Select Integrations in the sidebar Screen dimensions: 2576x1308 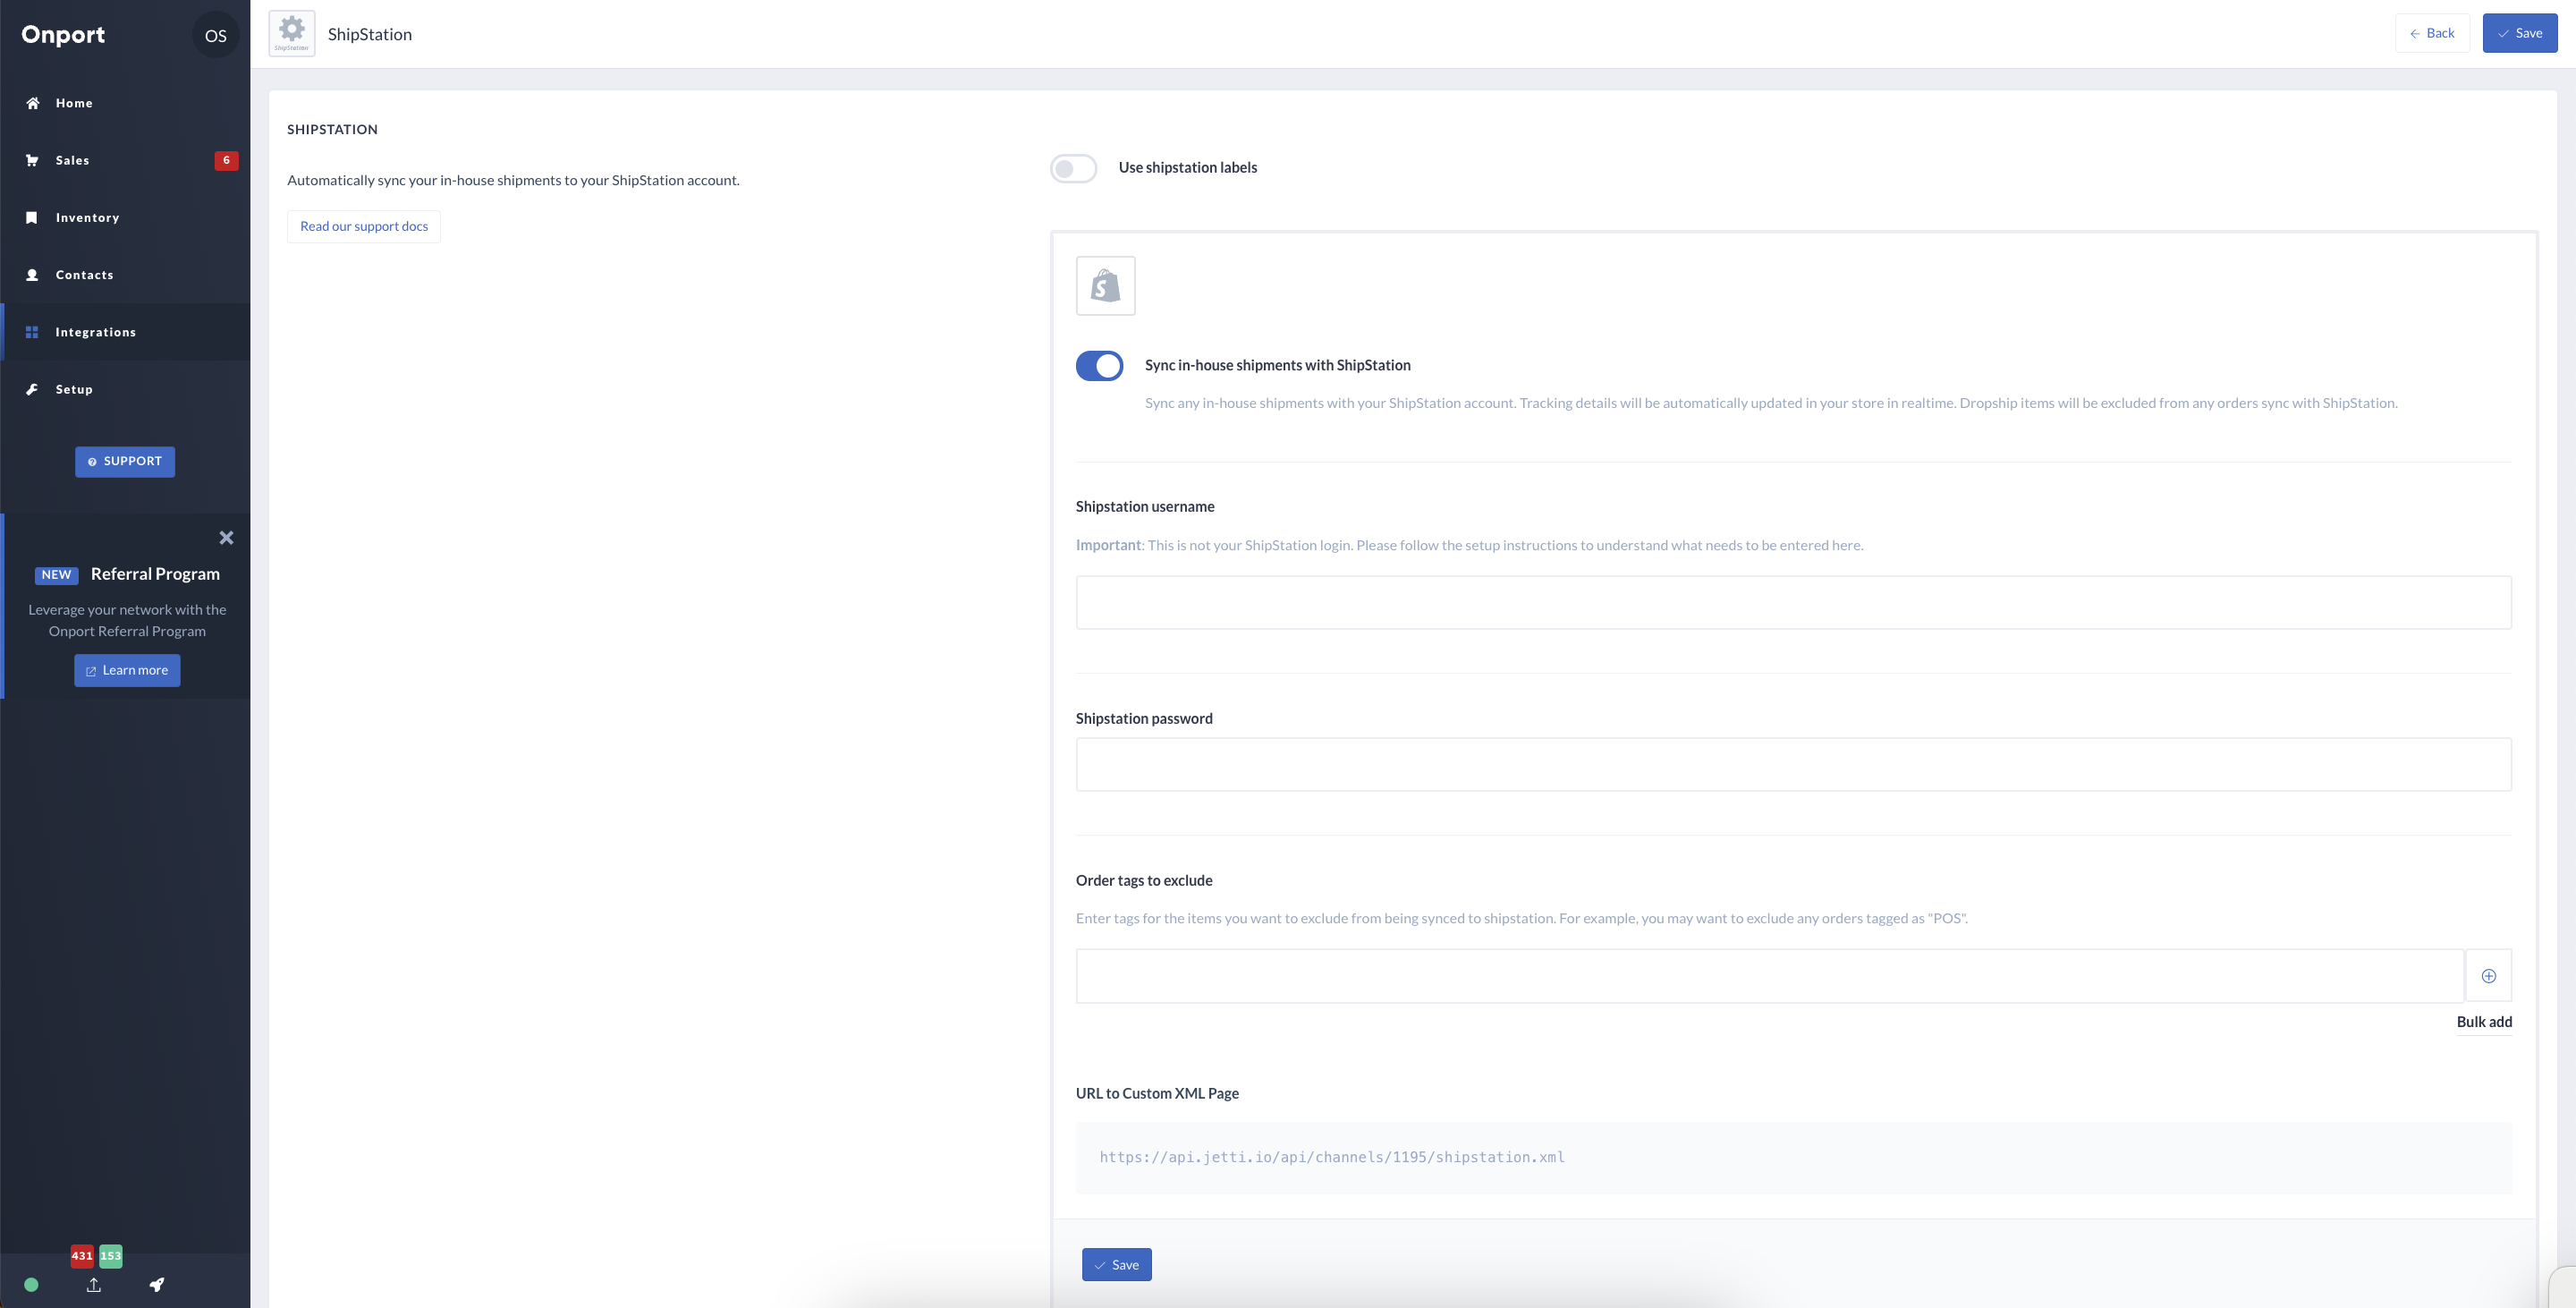click(x=125, y=332)
